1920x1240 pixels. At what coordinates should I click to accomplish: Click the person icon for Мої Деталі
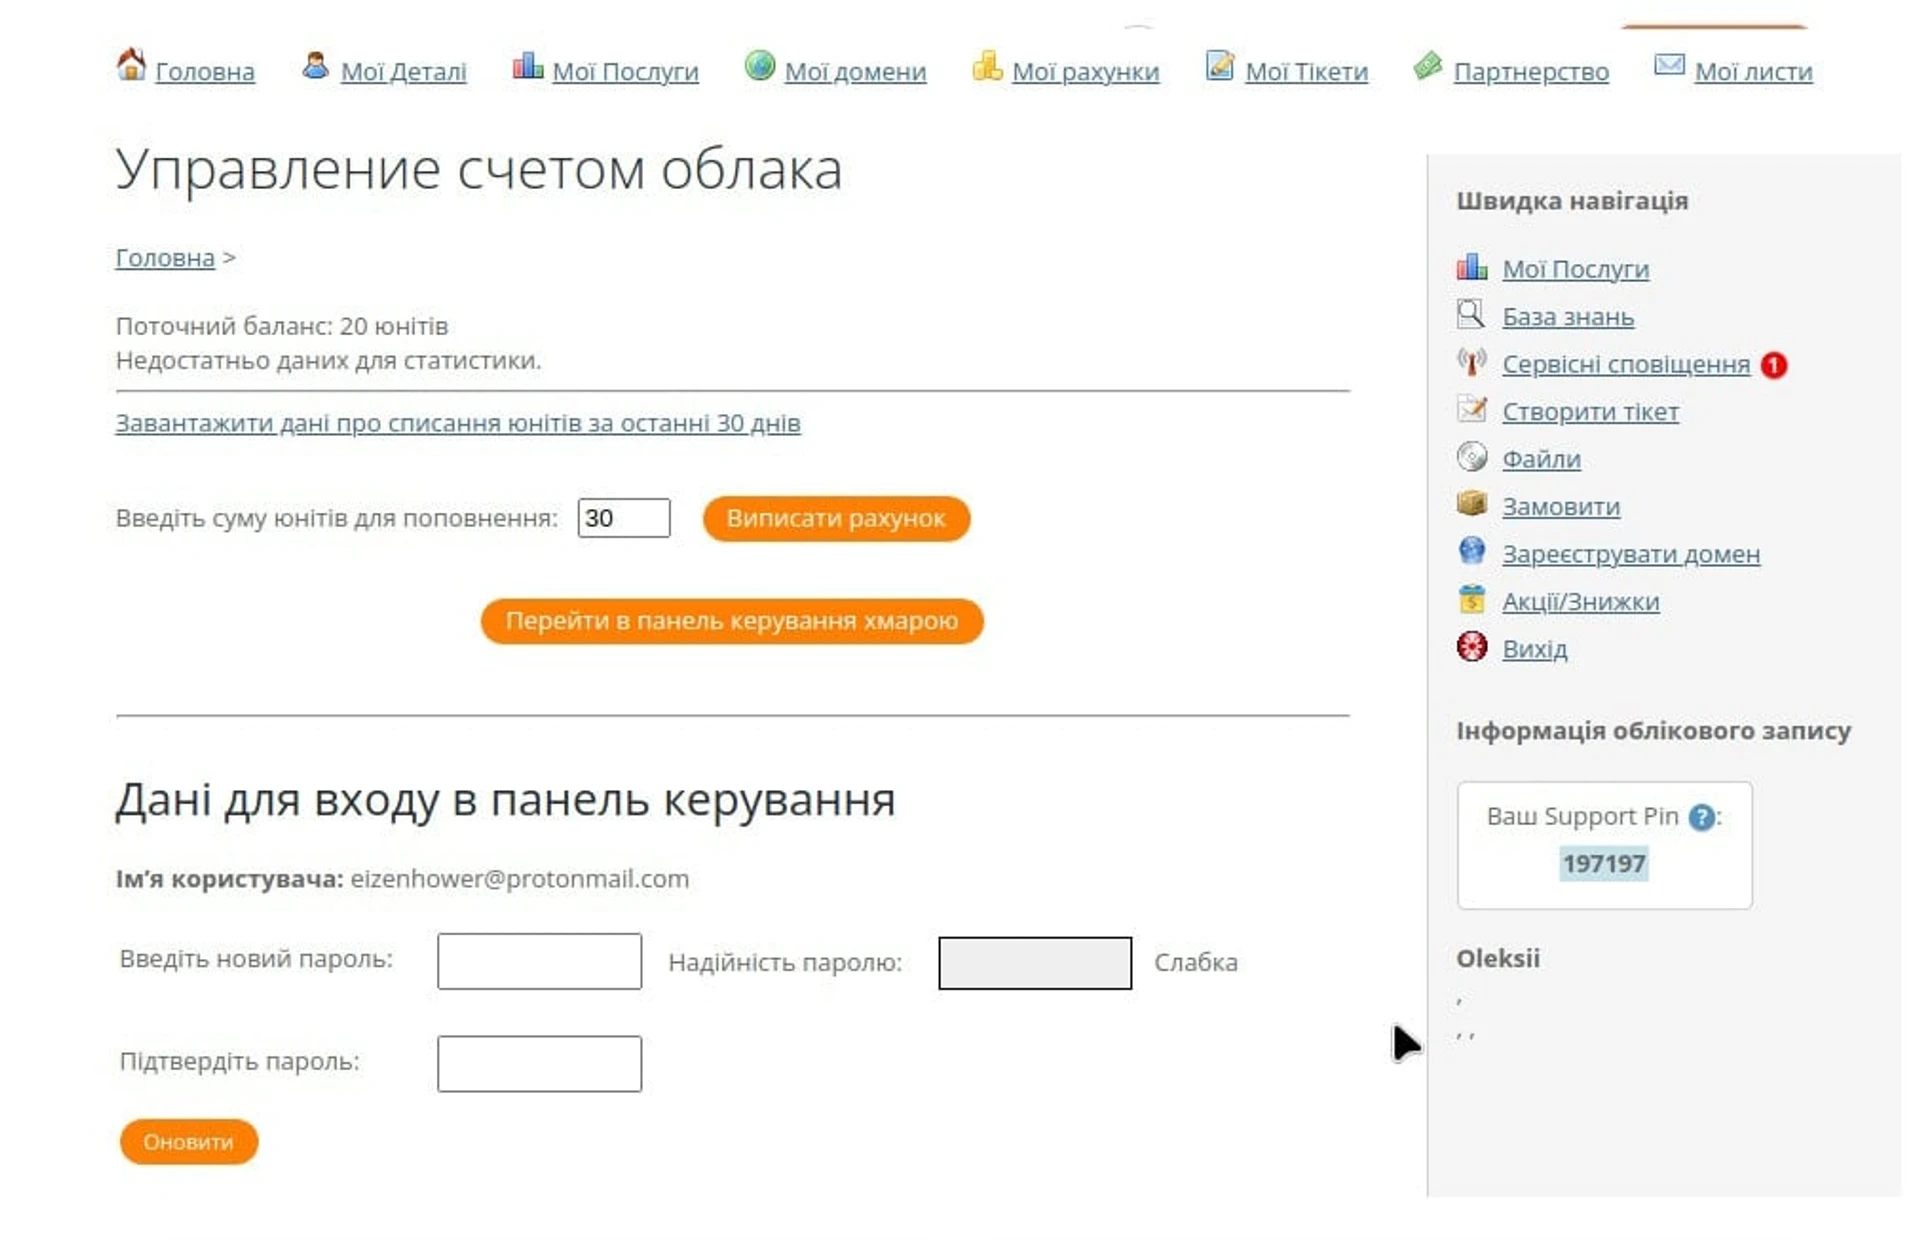pyautogui.click(x=315, y=66)
